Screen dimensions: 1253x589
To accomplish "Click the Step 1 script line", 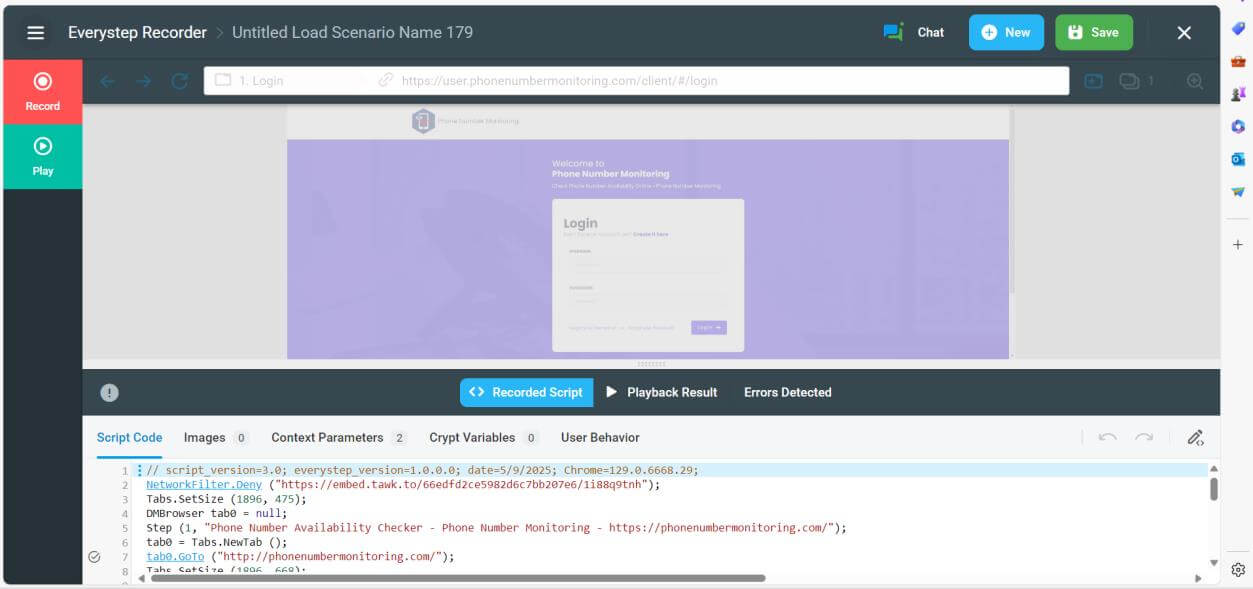I will point(496,527).
